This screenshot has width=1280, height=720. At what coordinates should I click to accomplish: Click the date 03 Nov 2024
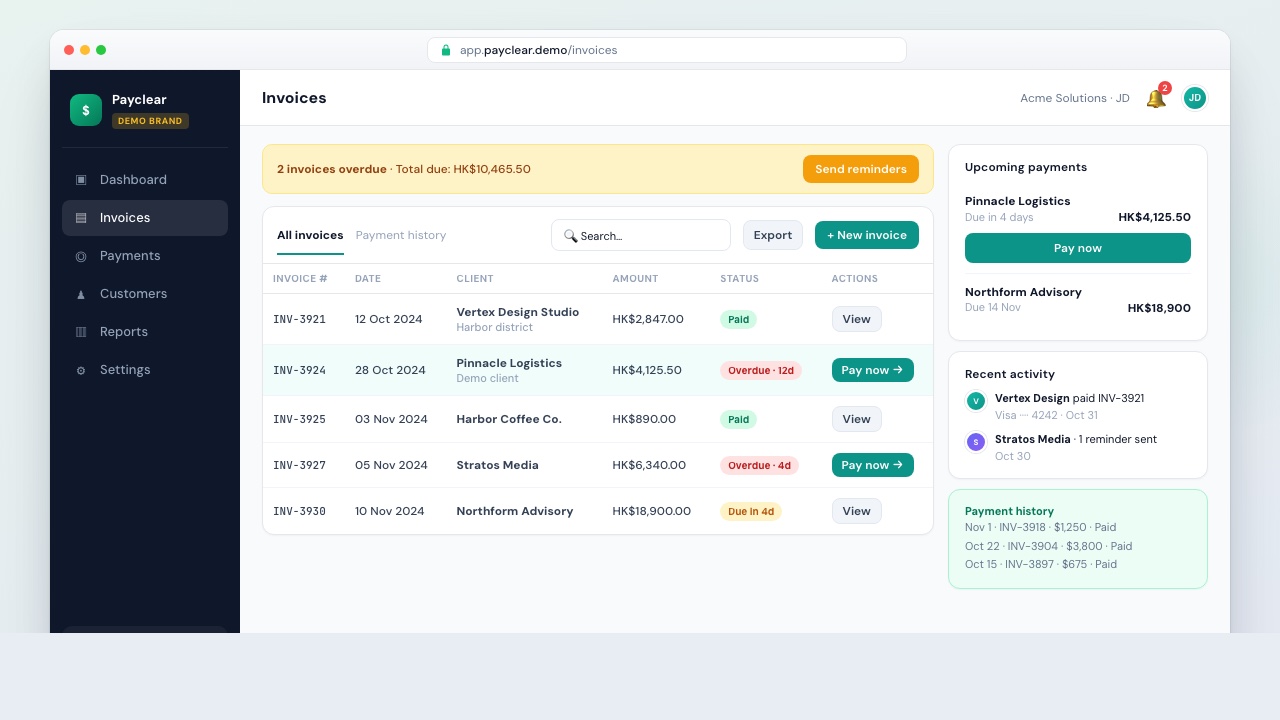(x=391, y=419)
